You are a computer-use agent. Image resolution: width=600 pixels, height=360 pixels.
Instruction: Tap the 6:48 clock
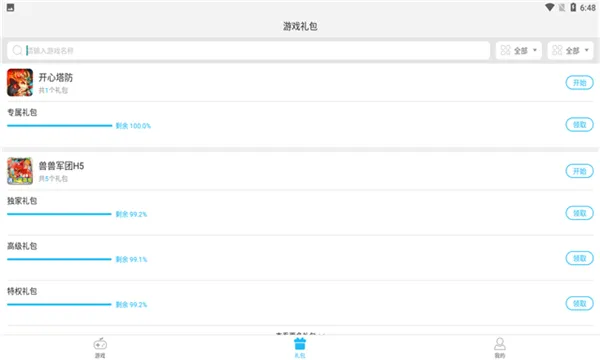tap(587, 8)
